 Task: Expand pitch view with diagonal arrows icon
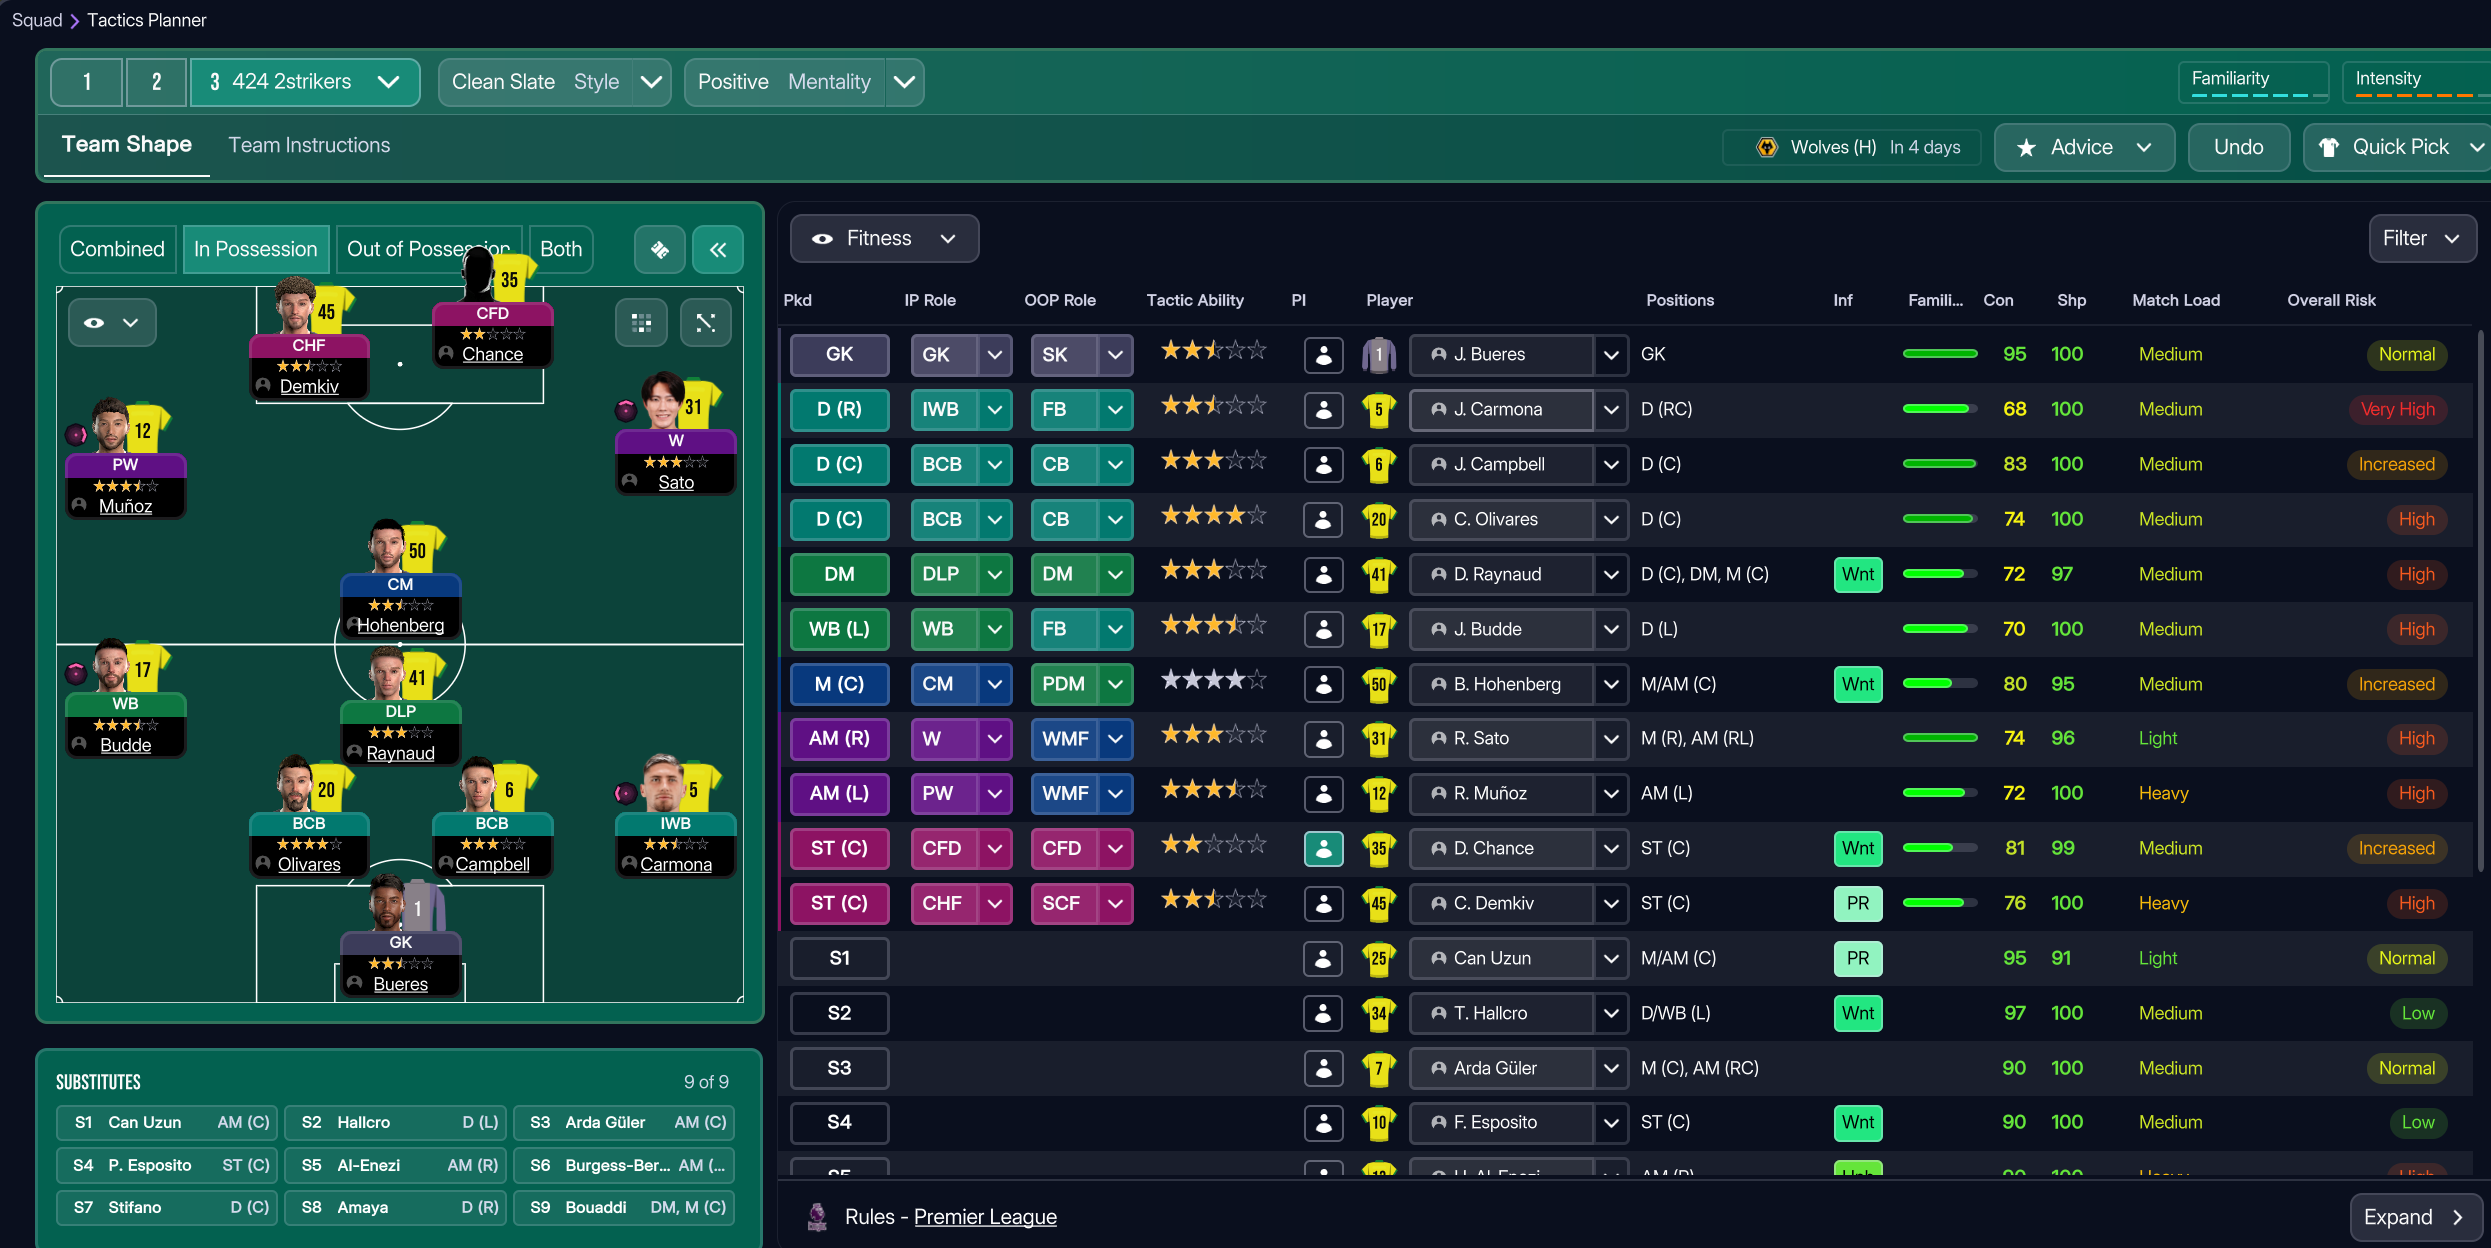click(x=706, y=322)
